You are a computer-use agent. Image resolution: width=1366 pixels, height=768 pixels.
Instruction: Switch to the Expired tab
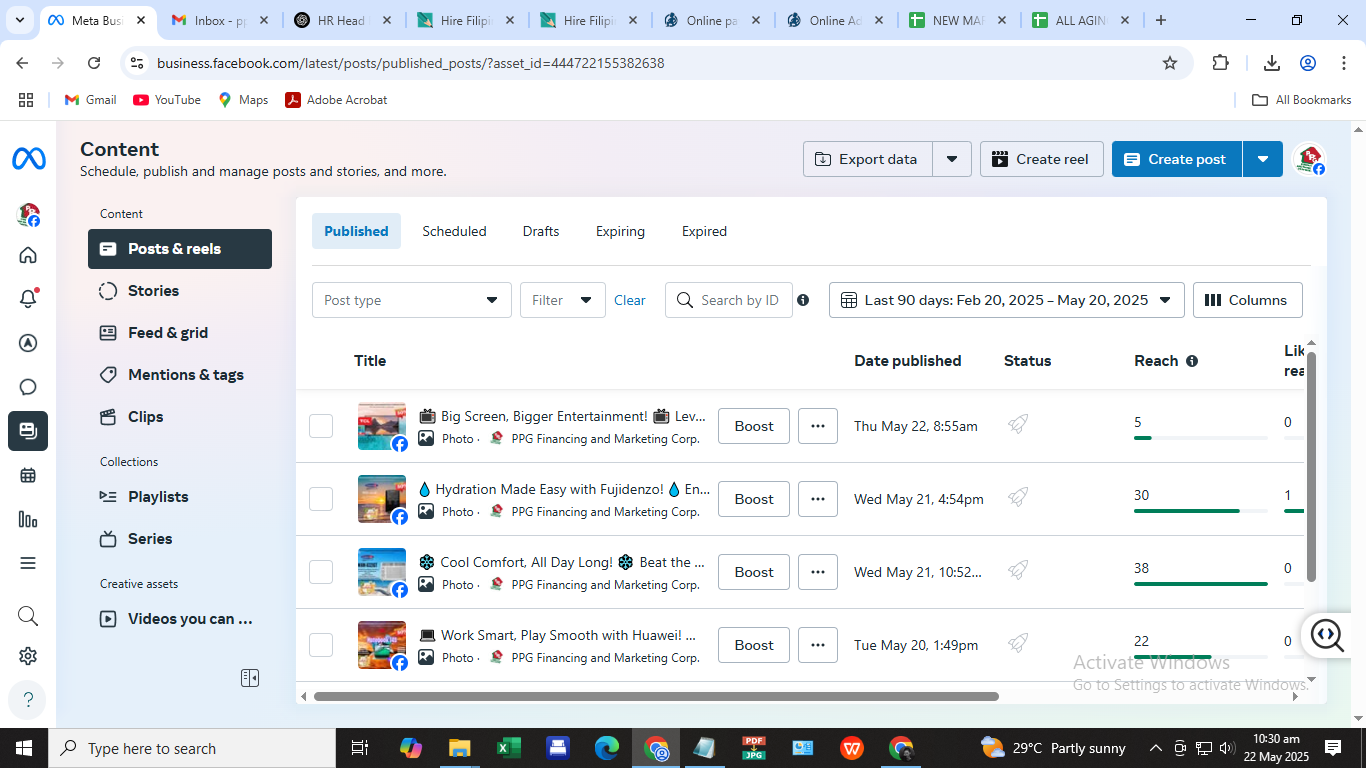tap(704, 231)
